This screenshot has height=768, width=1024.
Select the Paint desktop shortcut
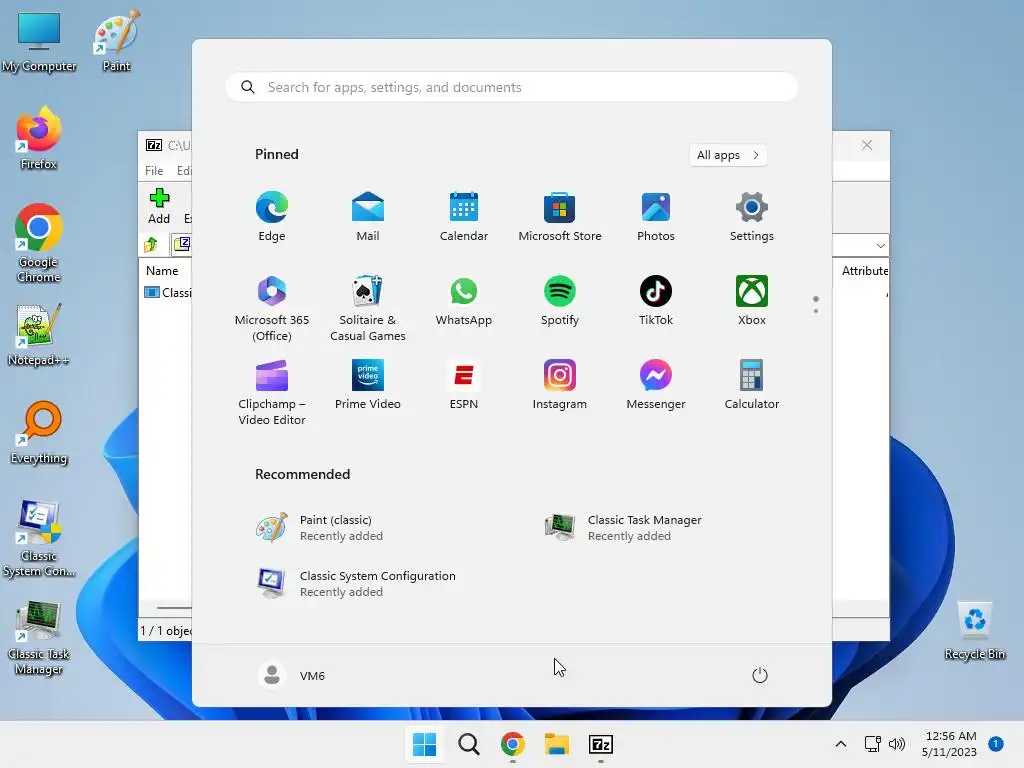point(116,41)
